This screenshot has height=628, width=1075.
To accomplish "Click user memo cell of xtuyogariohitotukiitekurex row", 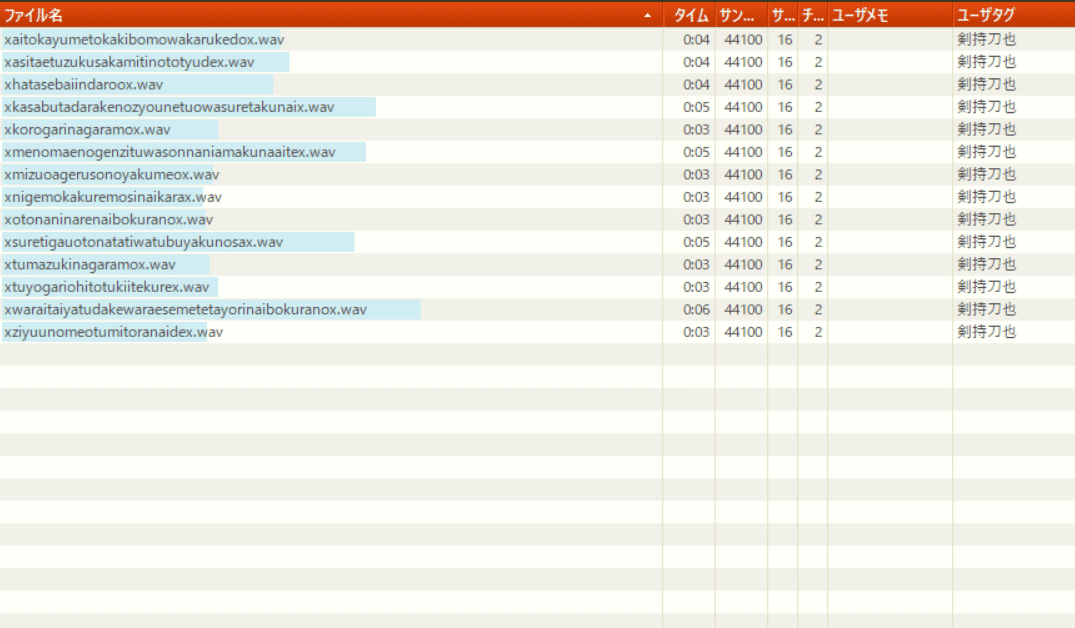I will pyautogui.click(x=890, y=287).
